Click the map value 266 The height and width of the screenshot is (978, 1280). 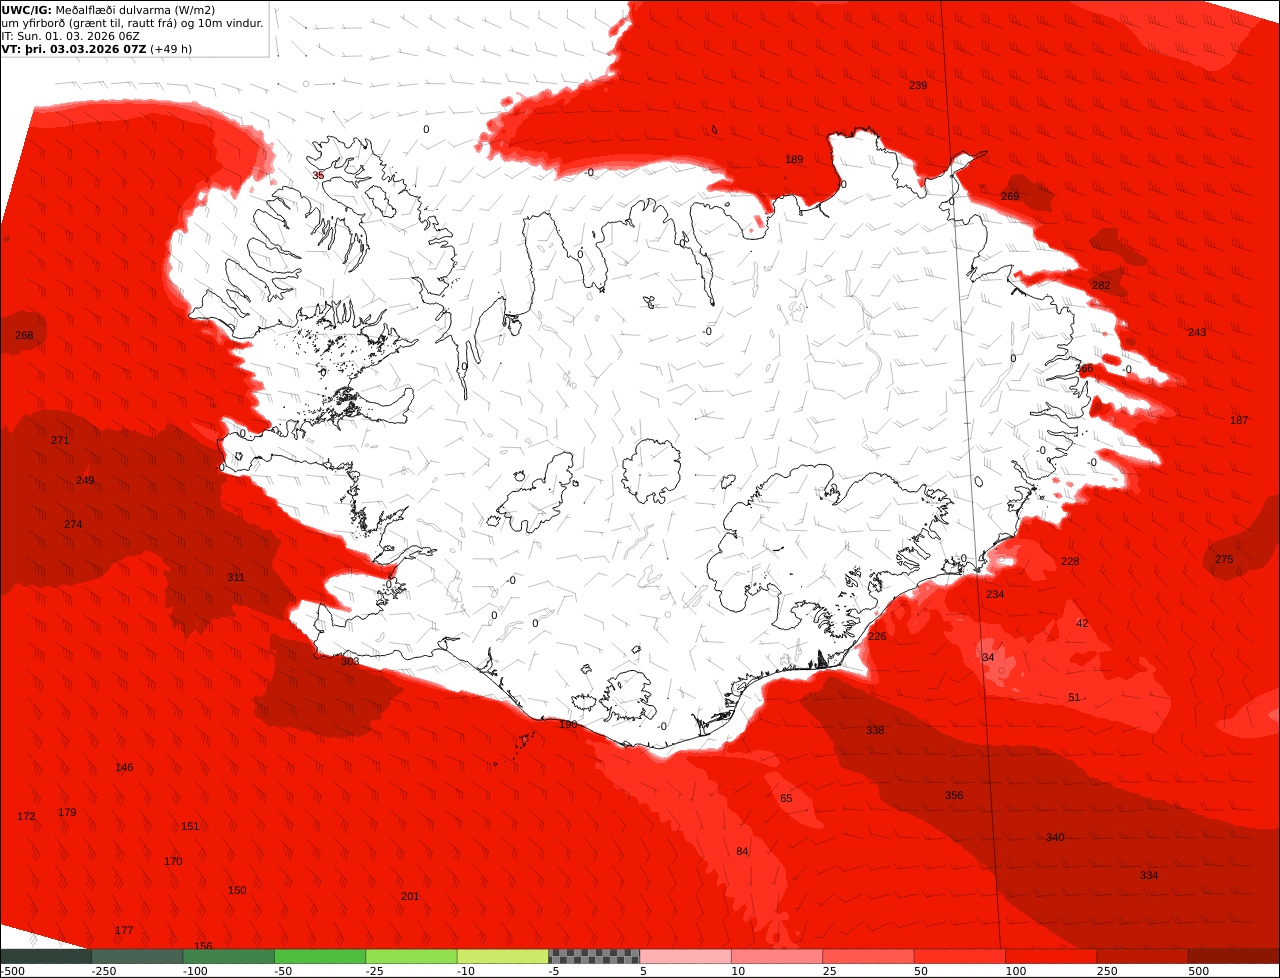[1084, 368]
